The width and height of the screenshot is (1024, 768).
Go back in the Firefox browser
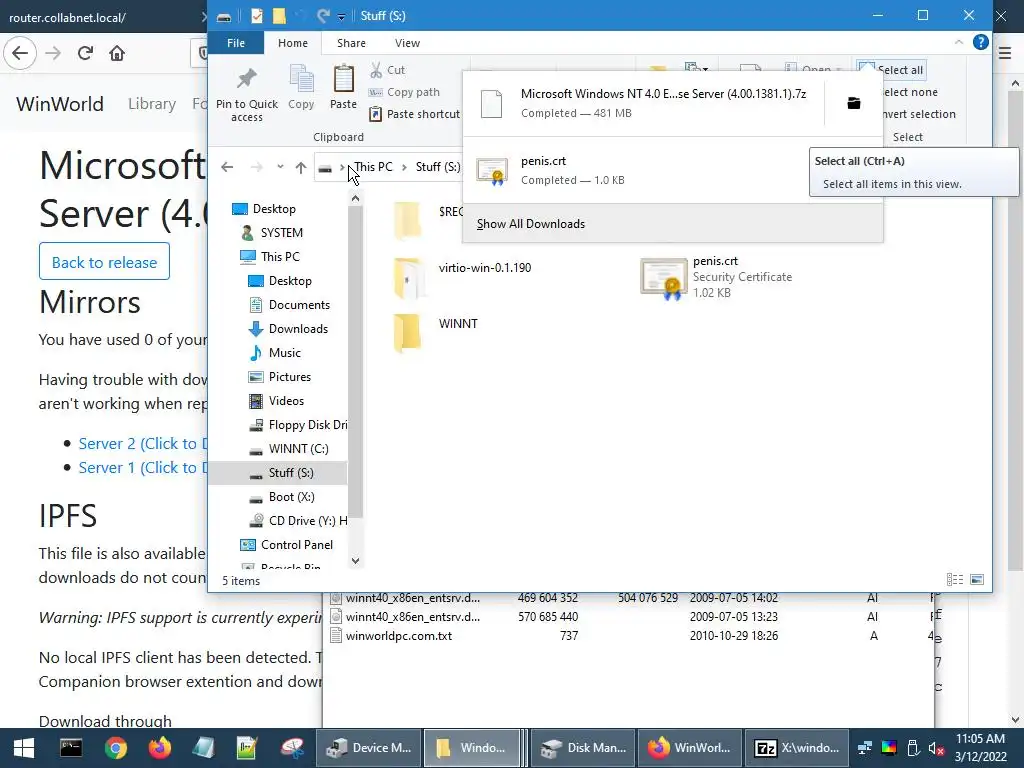(20, 53)
